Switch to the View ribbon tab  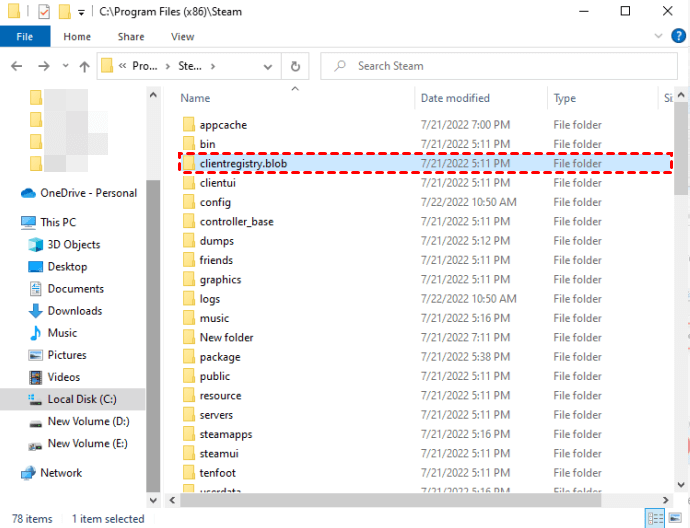[183, 37]
